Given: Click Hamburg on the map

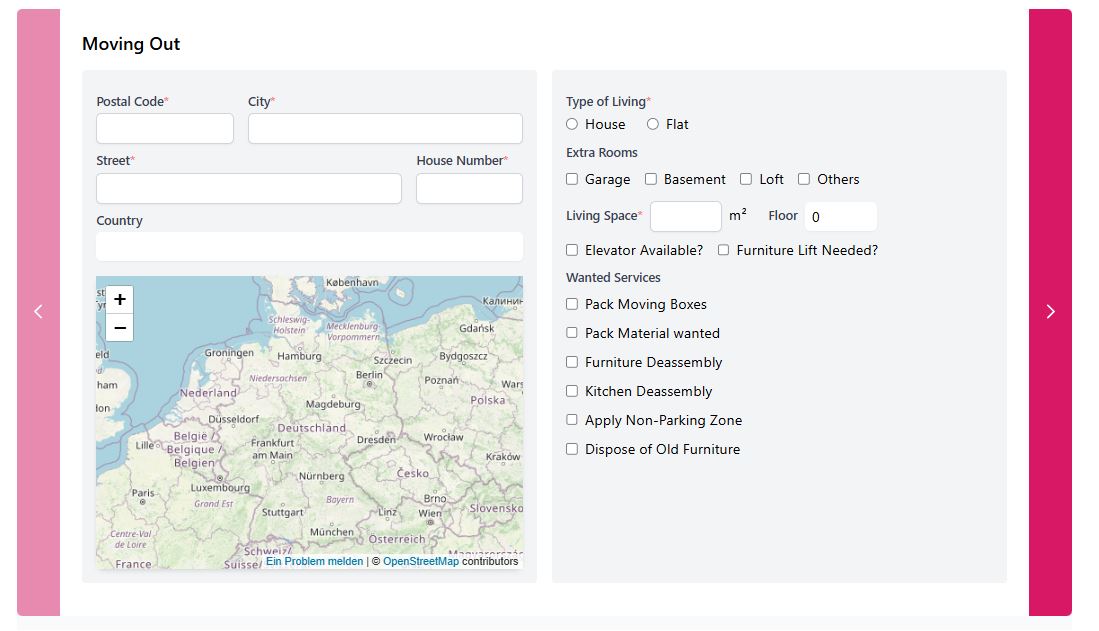Looking at the screenshot, I should tap(299, 356).
